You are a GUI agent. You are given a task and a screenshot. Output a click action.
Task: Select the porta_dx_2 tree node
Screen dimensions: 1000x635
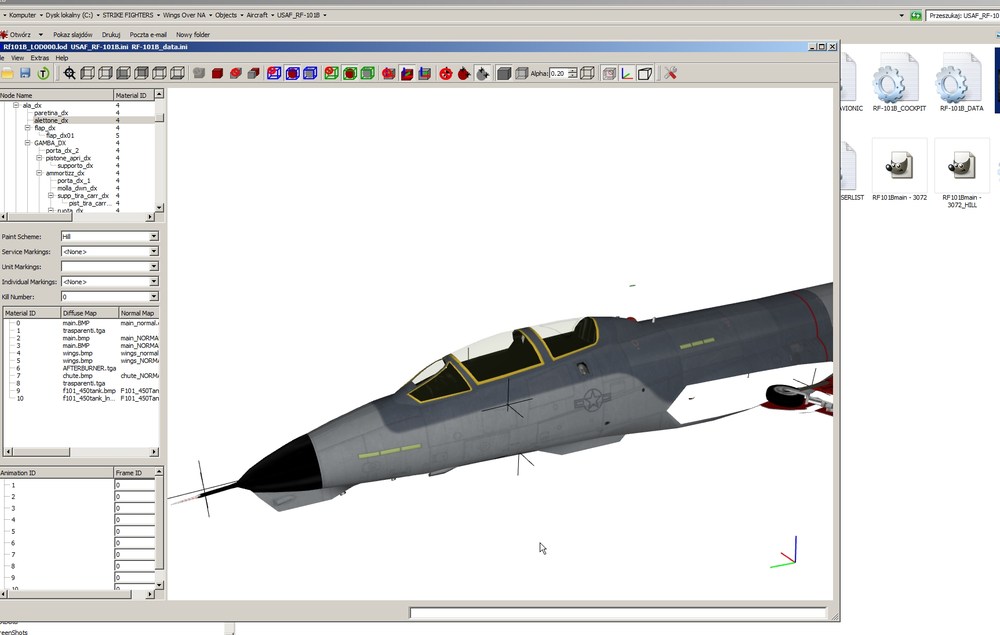click(62, 150)
